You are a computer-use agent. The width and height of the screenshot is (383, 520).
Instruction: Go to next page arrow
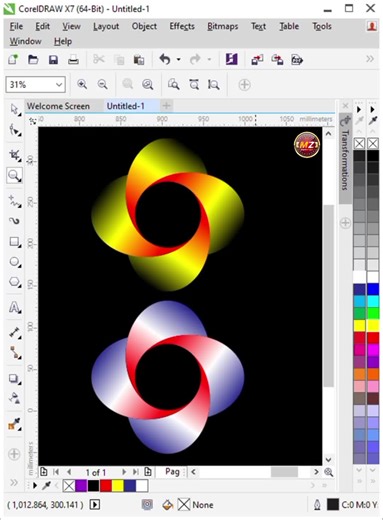tap(124, 472)
